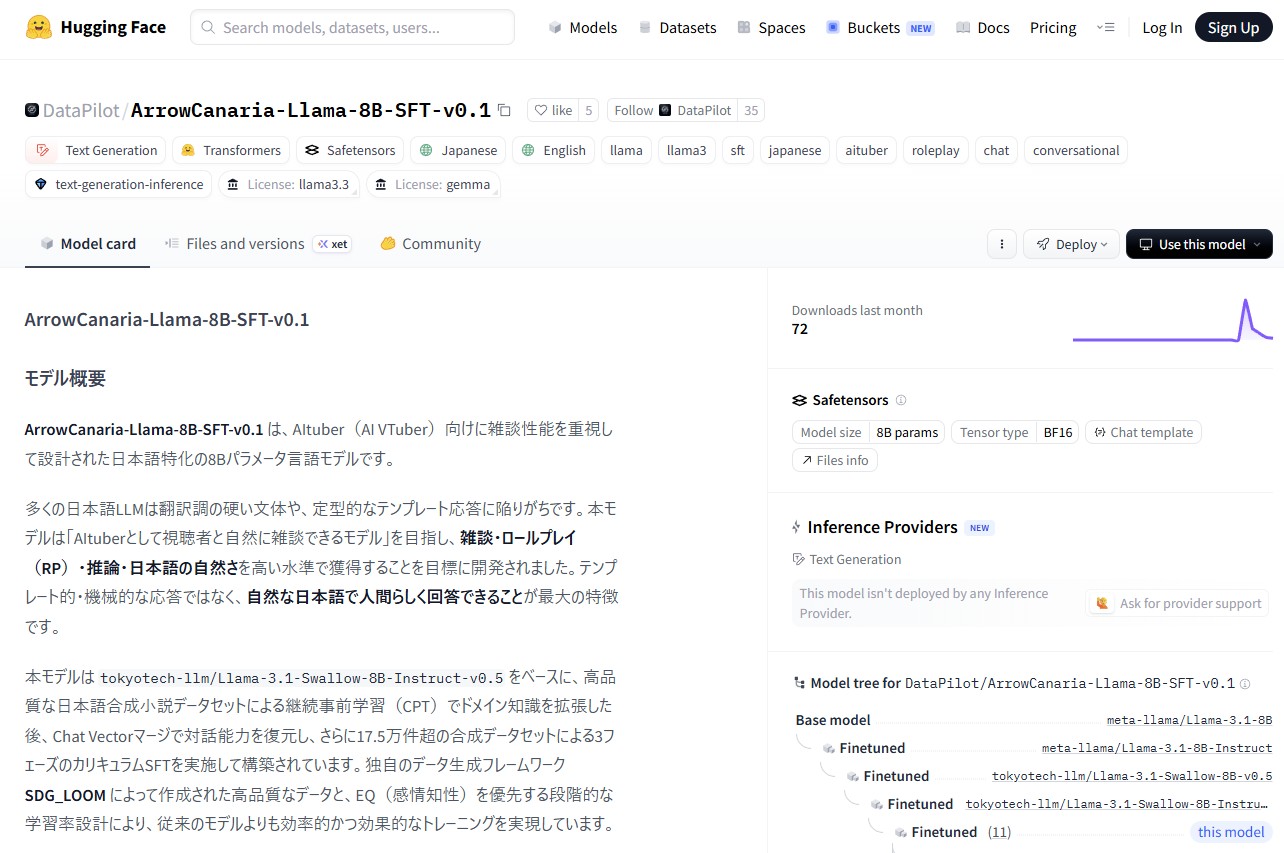Screen dimensions: 1284x853
Task: Click the downloads trend graph
Action: click(1172, 321)
